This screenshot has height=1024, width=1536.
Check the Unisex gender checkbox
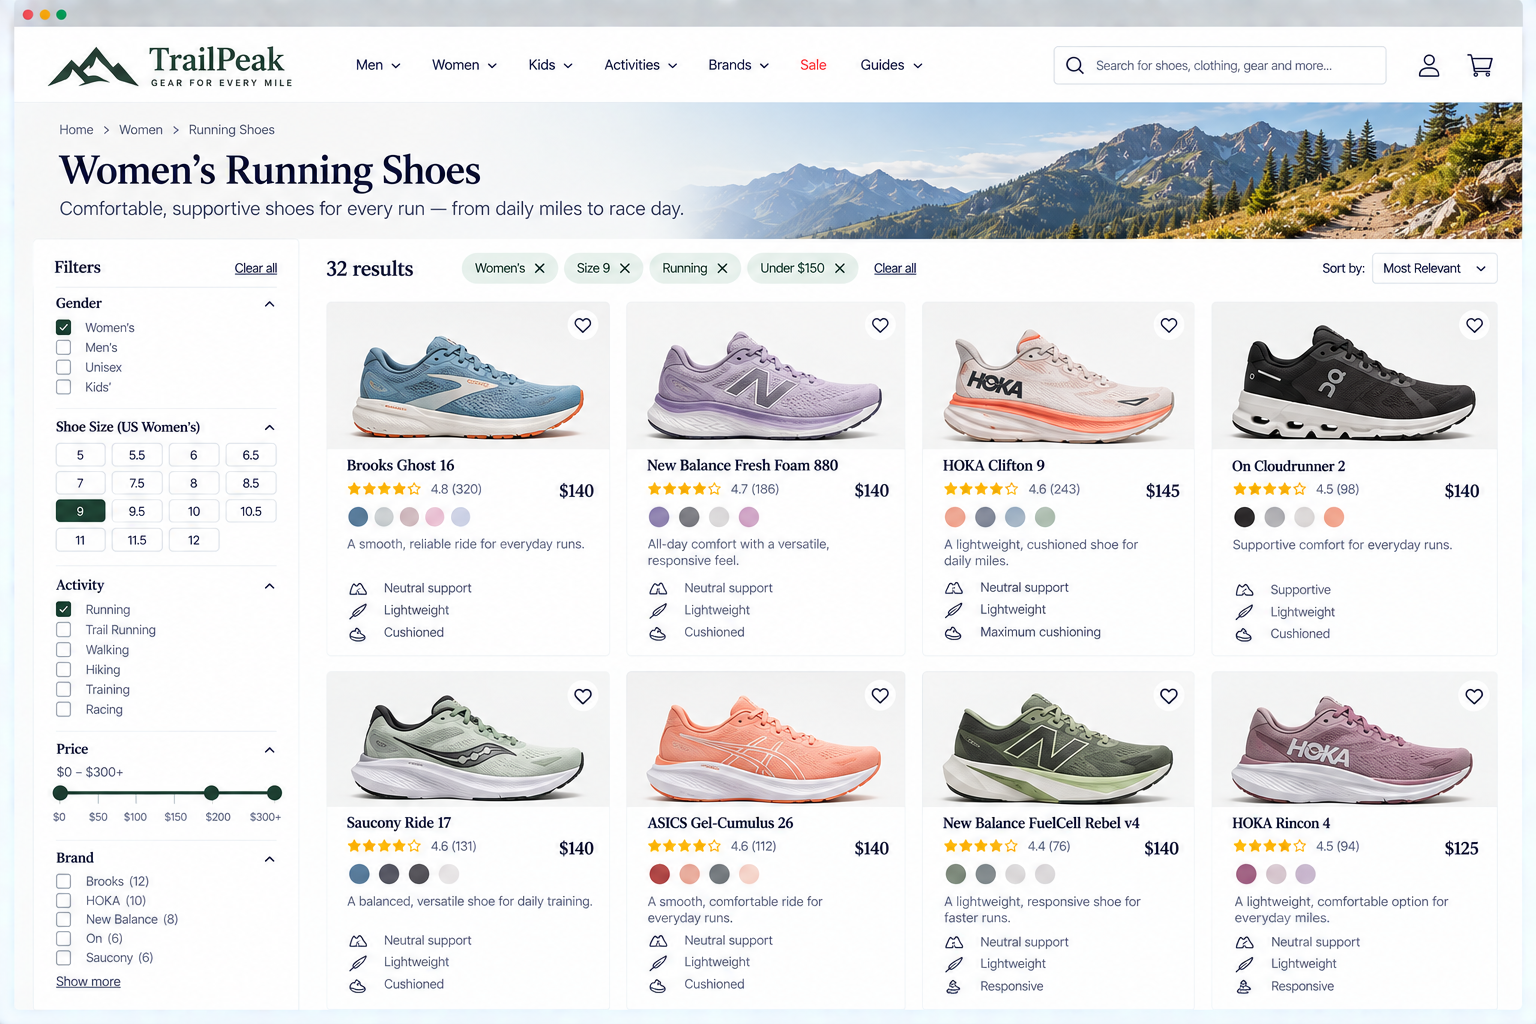(x=64, y=367)
